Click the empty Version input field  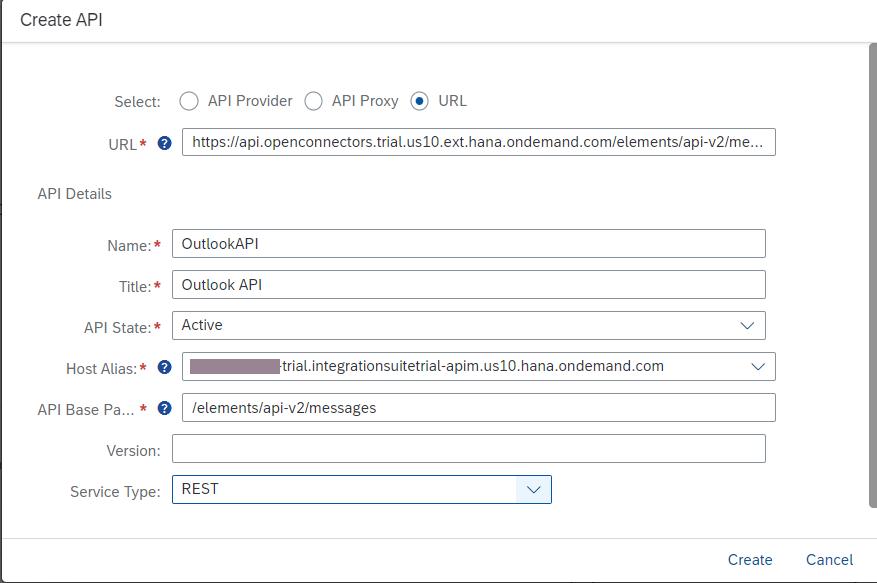point(468,448)
